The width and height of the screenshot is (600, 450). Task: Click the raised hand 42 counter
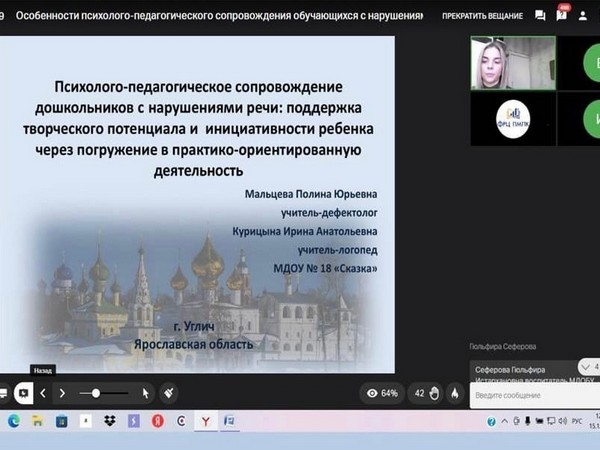[x=426, y=393]
